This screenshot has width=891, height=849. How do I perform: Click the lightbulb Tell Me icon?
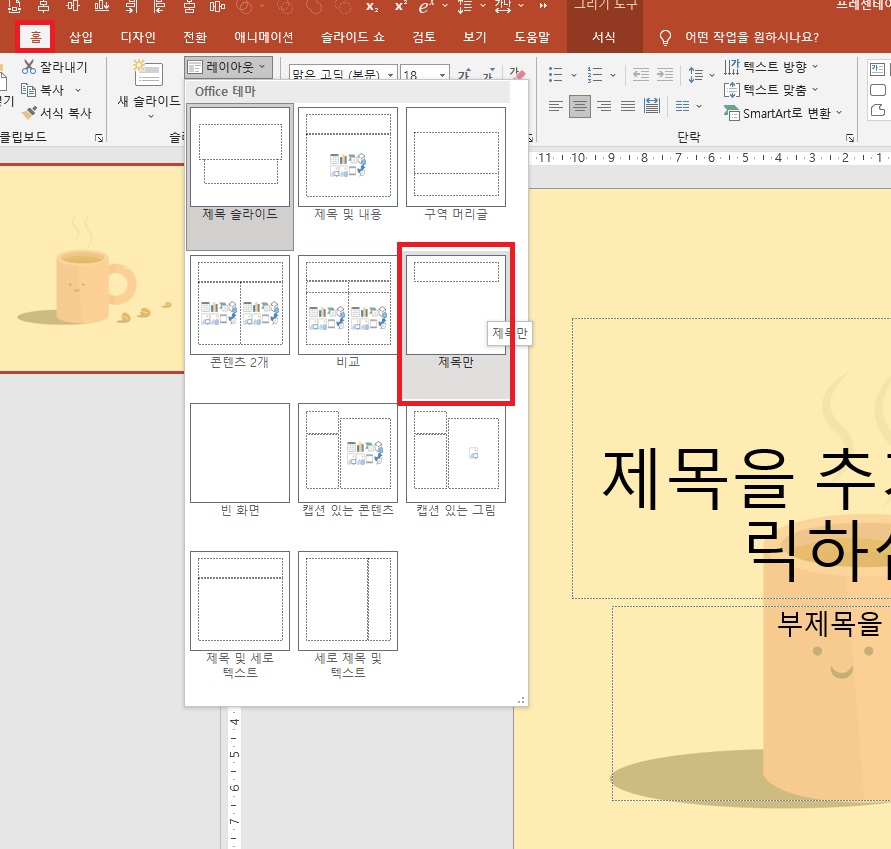click(x=665, y=38)
